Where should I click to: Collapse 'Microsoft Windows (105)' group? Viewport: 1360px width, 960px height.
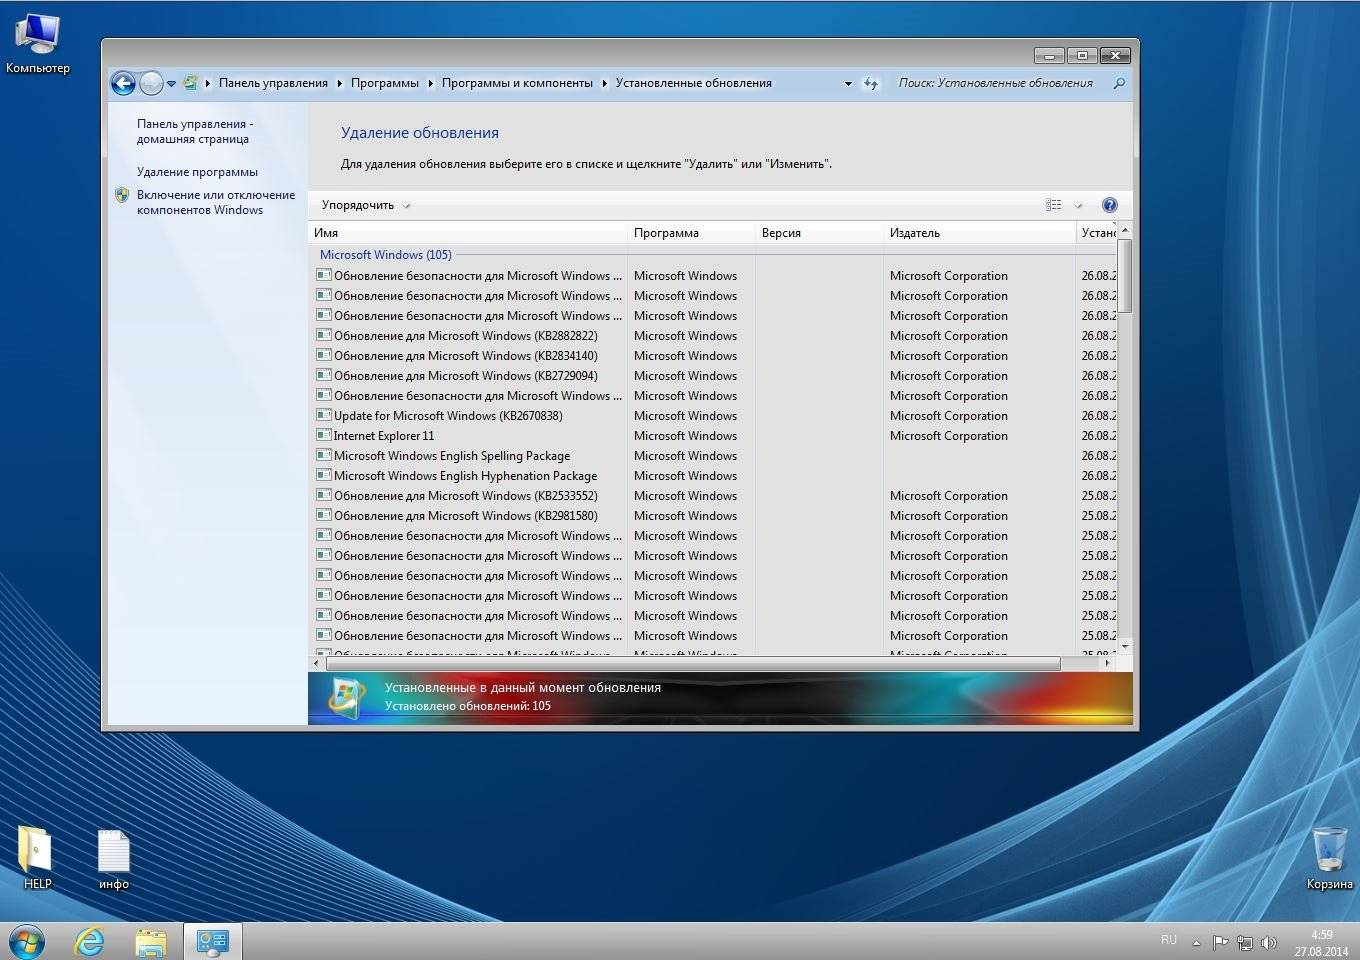pos(385,255)
